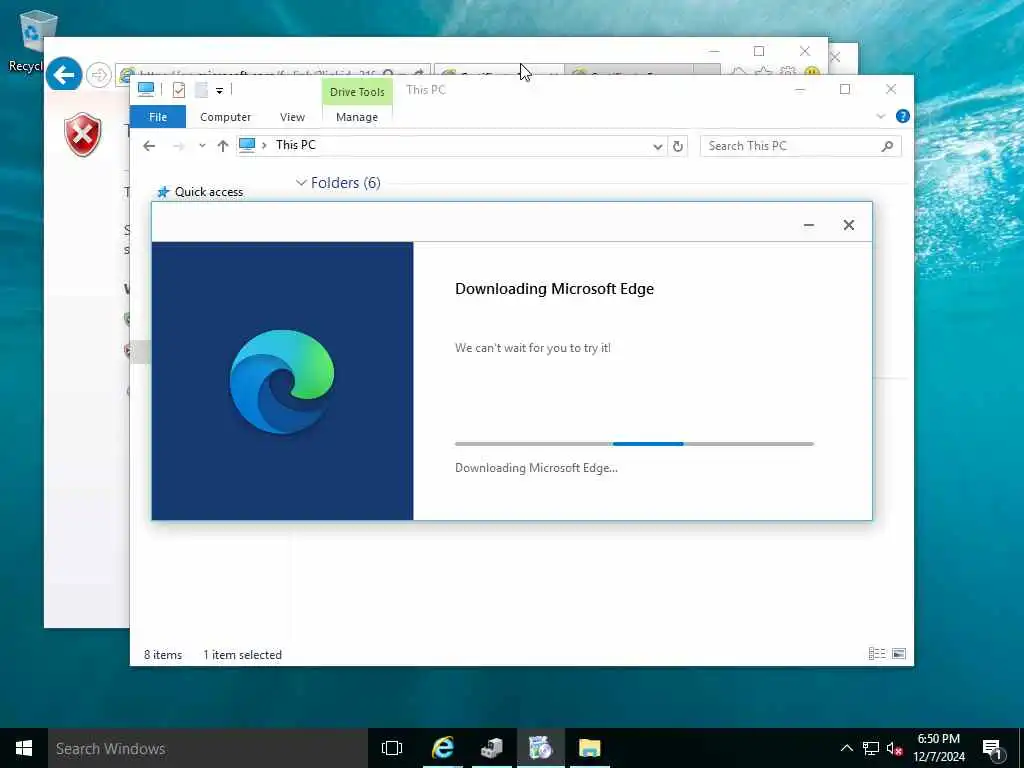
Task: Open File Explorer from the taskbar
Action: (589, 748)
